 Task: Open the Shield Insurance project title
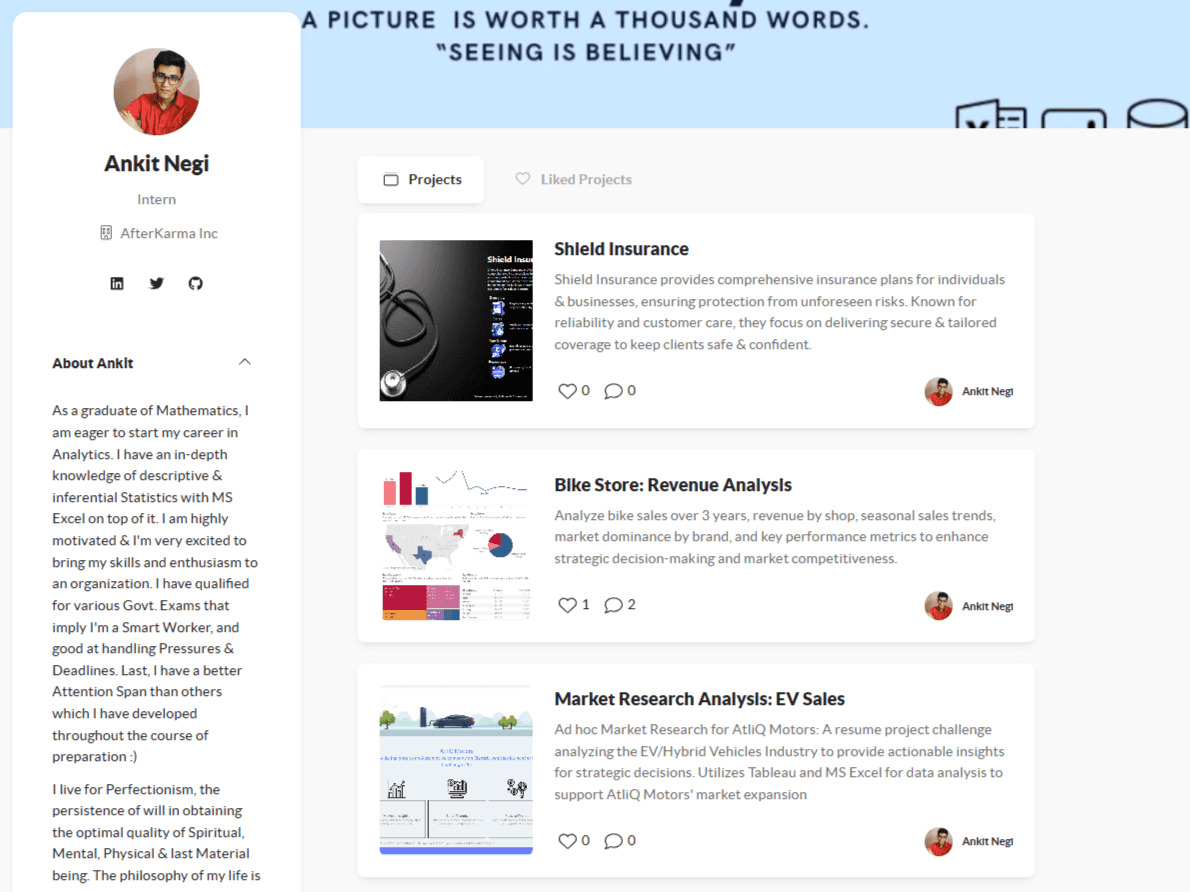click(621, 249)
